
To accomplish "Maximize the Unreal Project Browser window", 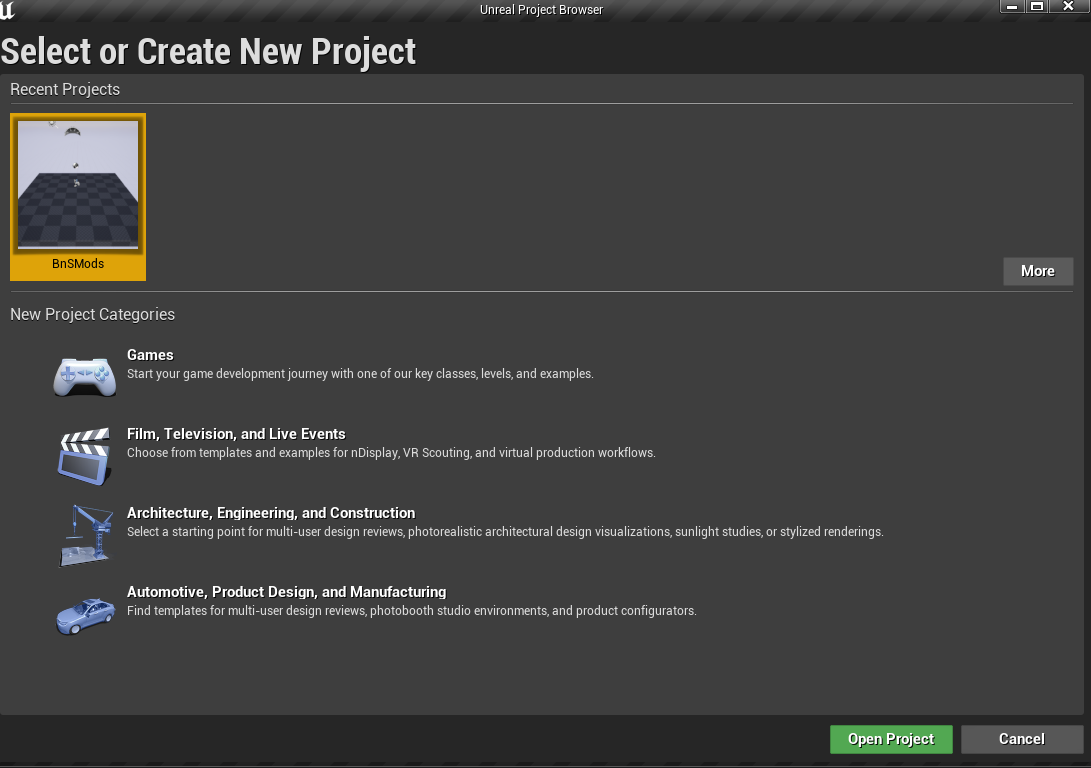I will pyautogui.click(x=1037, y=6).
